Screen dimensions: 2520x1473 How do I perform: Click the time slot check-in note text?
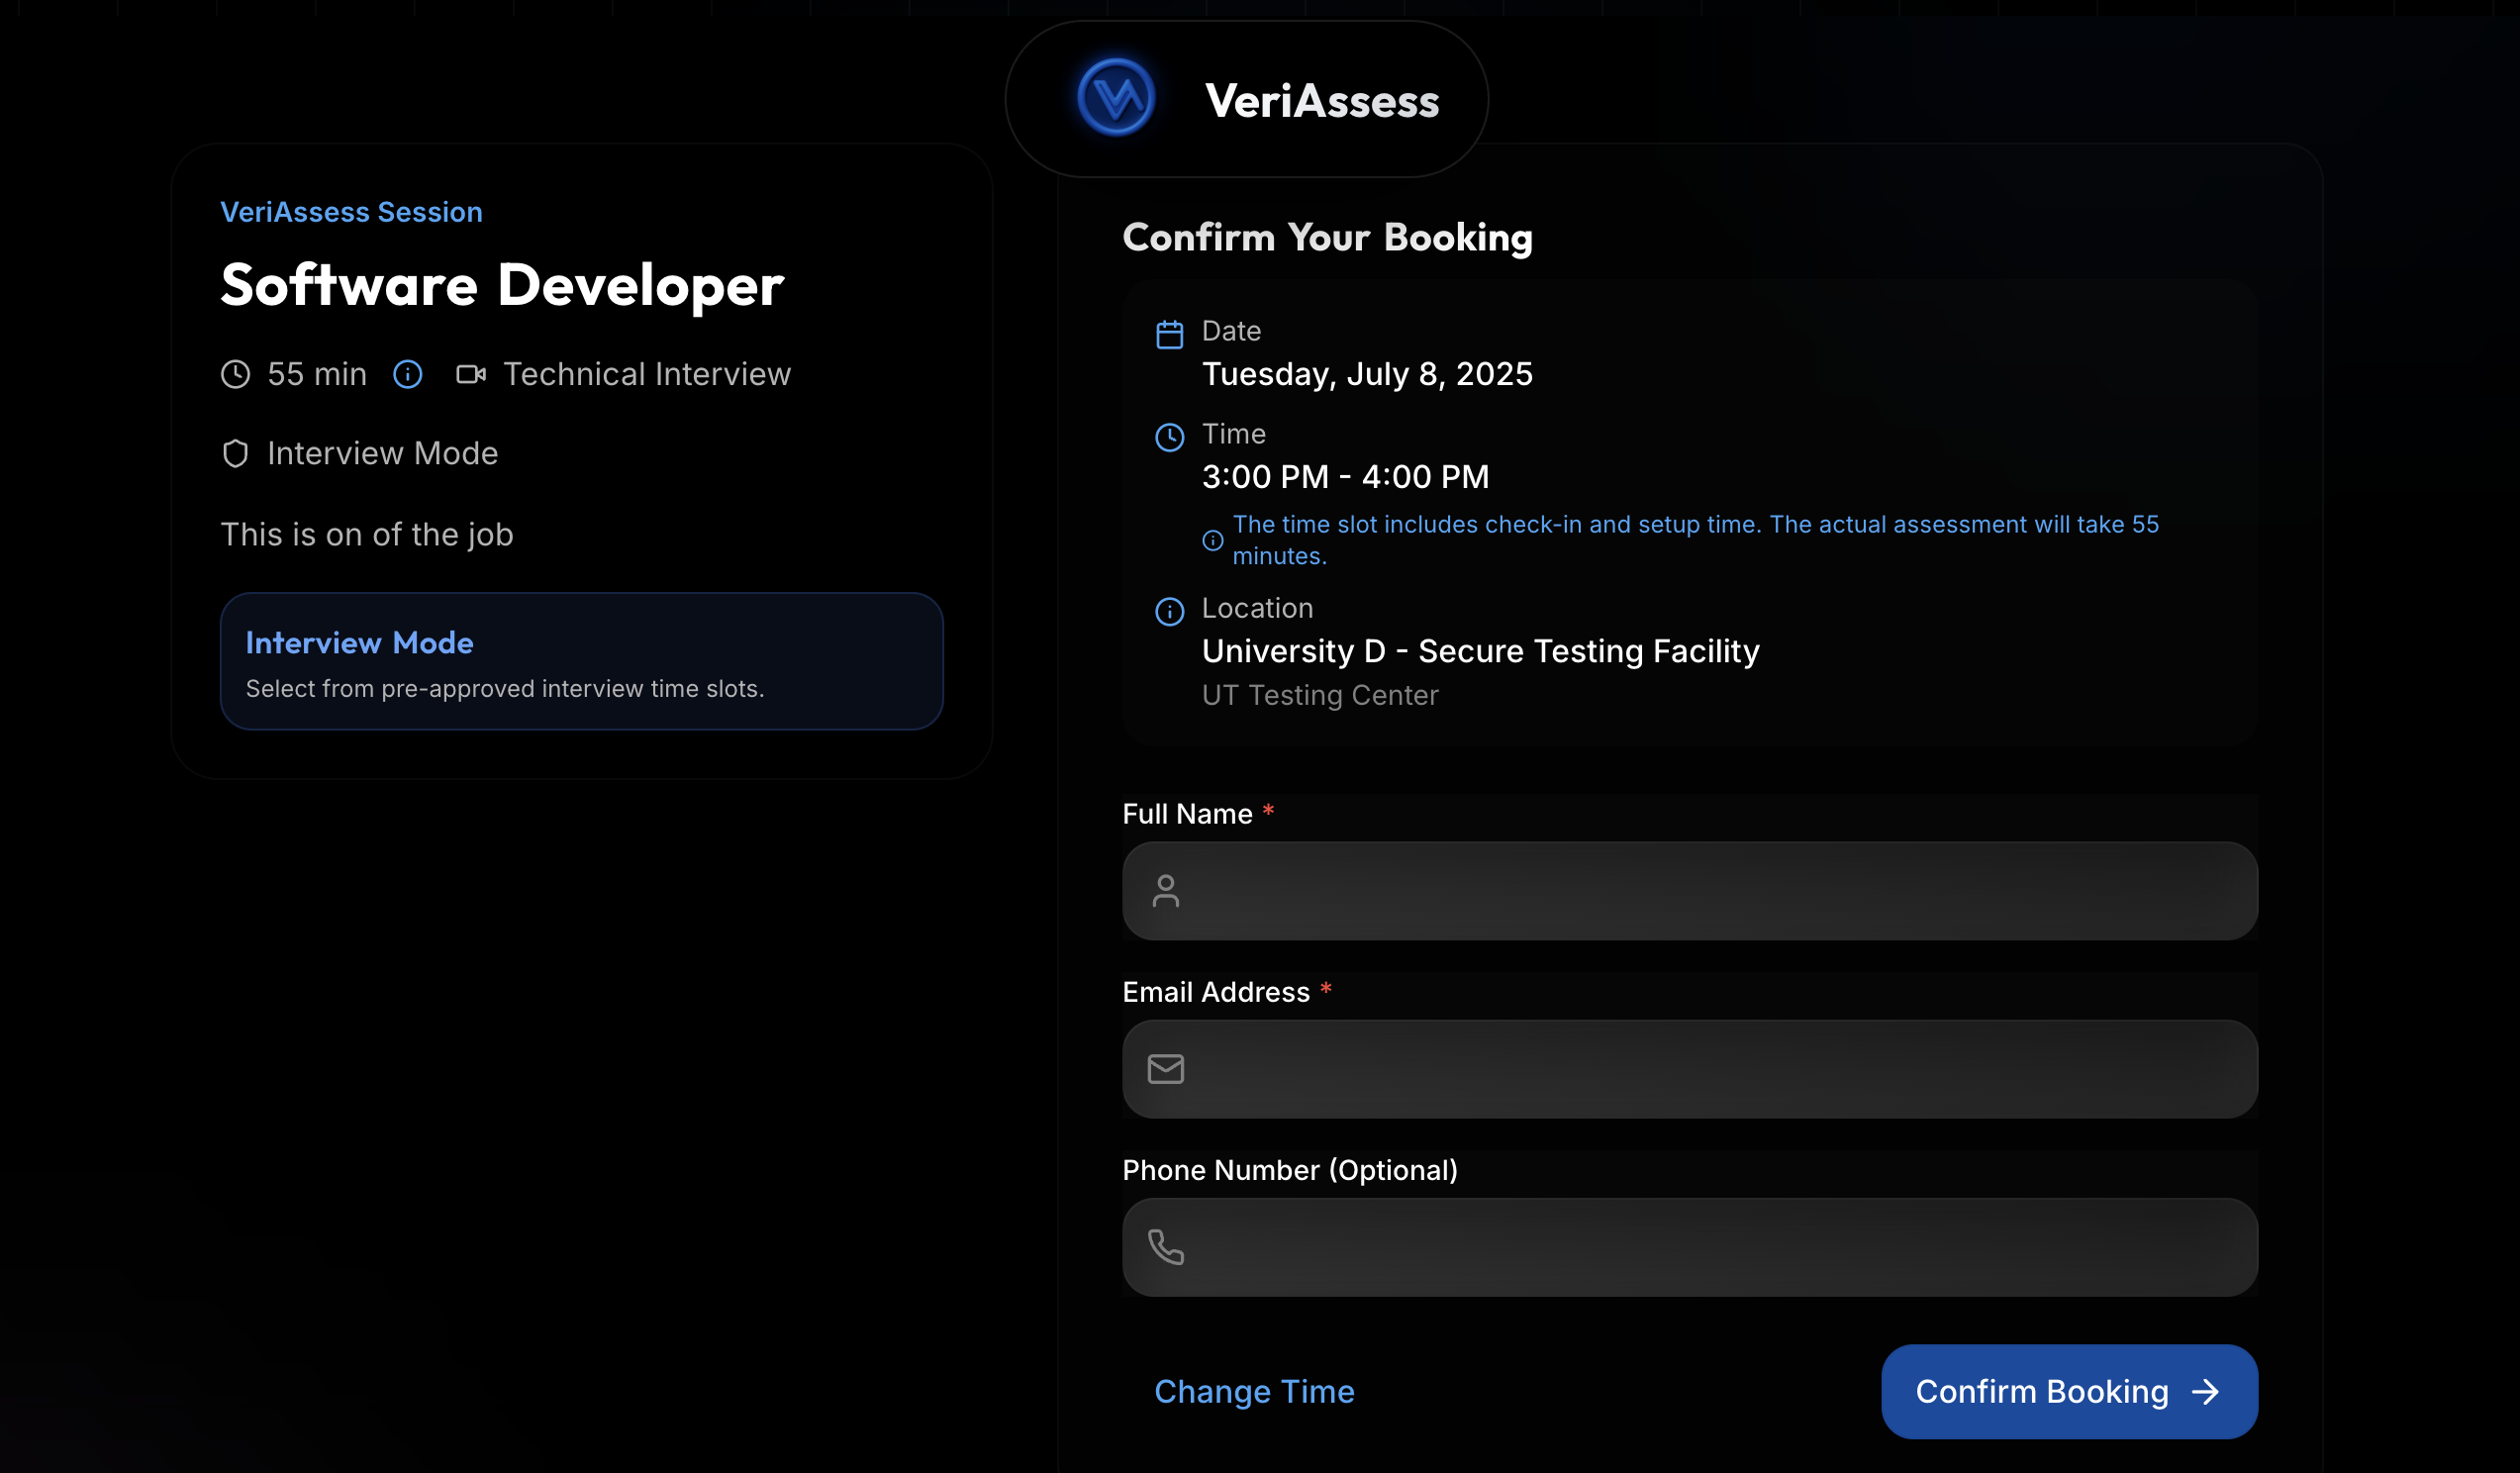coord(1695,540)
